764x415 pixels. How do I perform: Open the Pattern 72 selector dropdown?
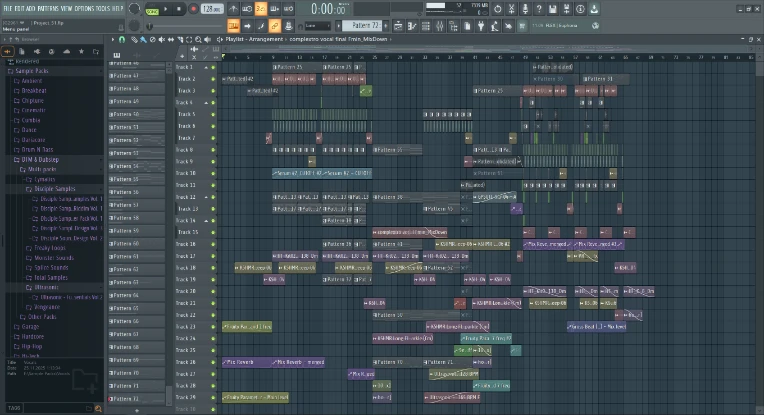[x=363, y=25]
